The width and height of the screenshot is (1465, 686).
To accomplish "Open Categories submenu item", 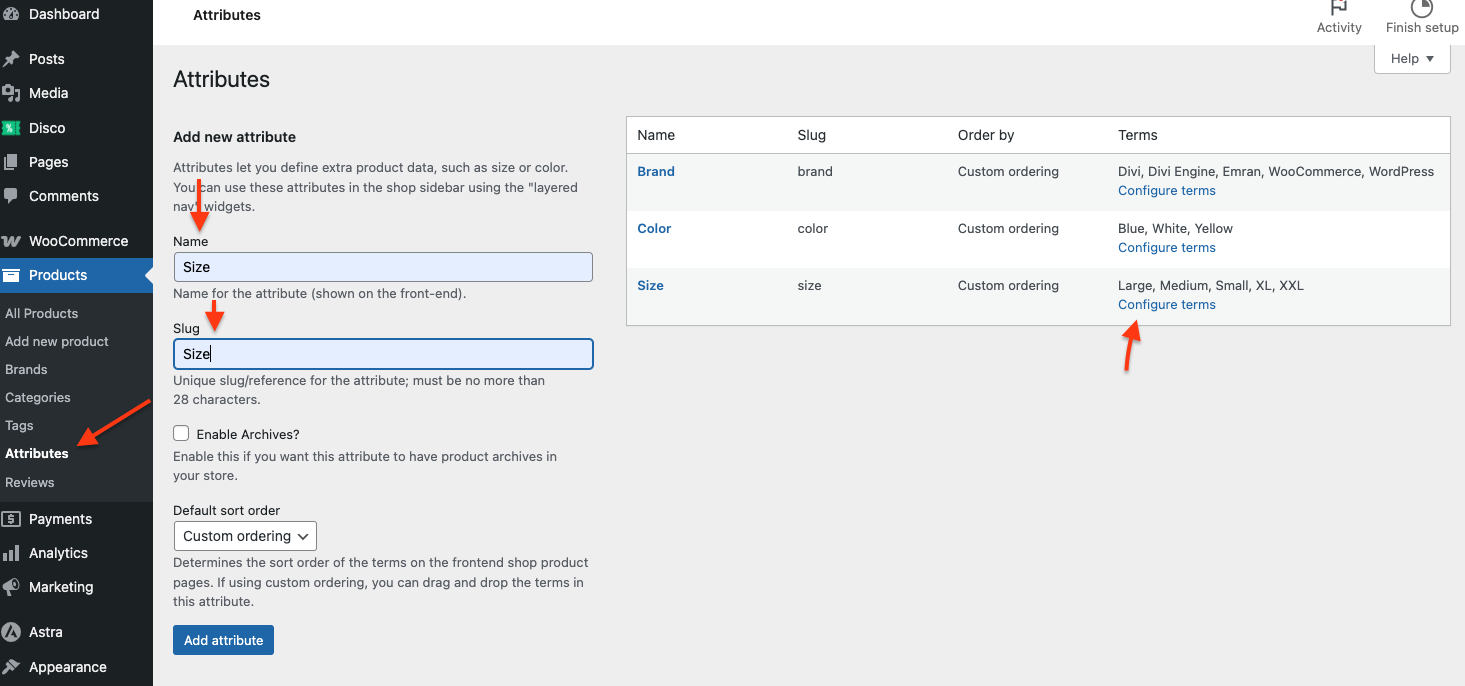I will click(38, 397).
